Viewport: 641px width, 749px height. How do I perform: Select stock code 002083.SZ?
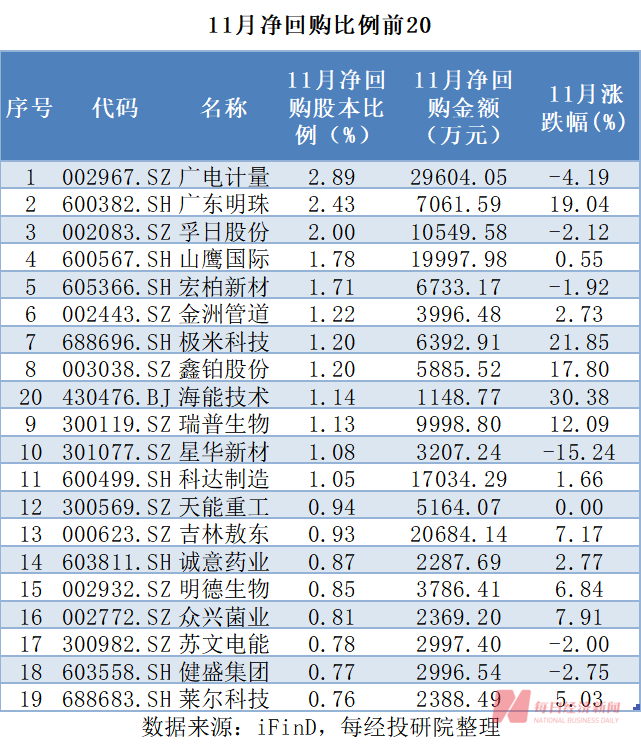(117, 232)
